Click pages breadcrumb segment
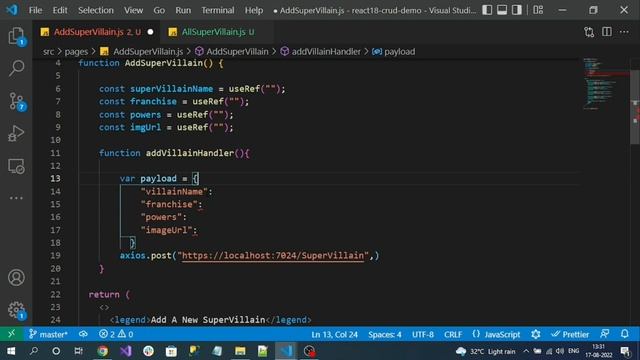 pyautogui.click(x=76, y=51)
